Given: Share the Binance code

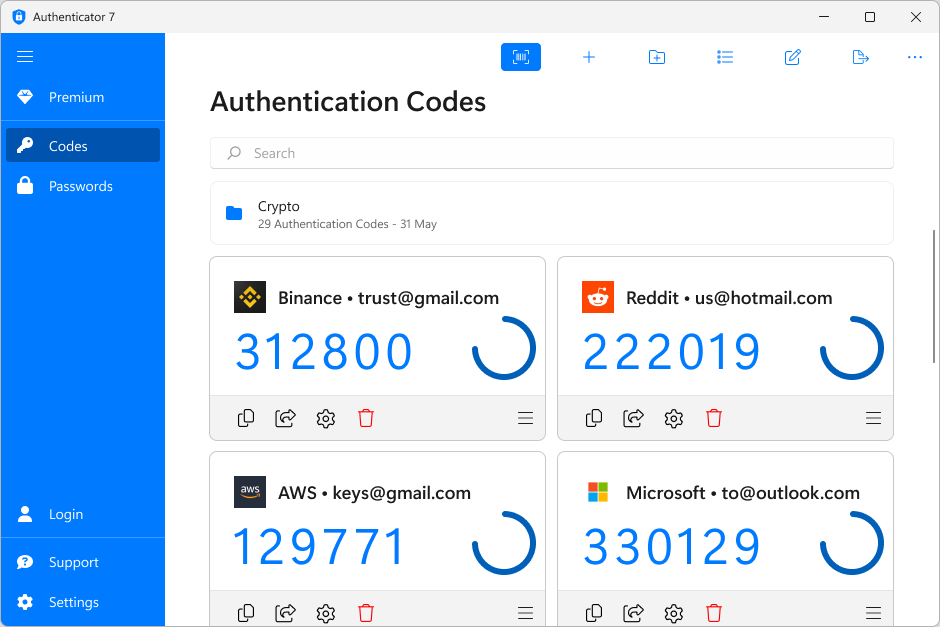Looking at the screenshot, I should [x=285, y=418].
